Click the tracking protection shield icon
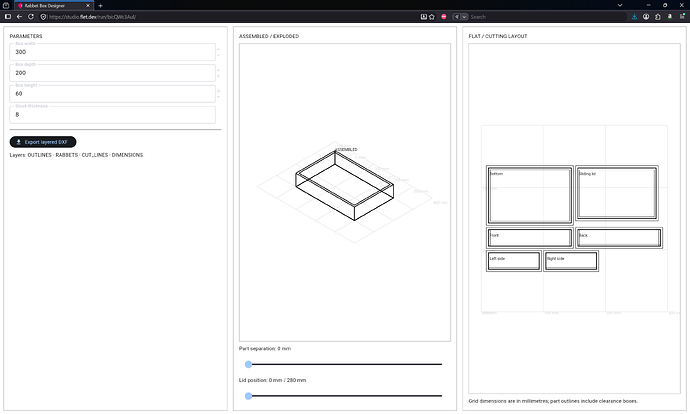 pos(43,17)
